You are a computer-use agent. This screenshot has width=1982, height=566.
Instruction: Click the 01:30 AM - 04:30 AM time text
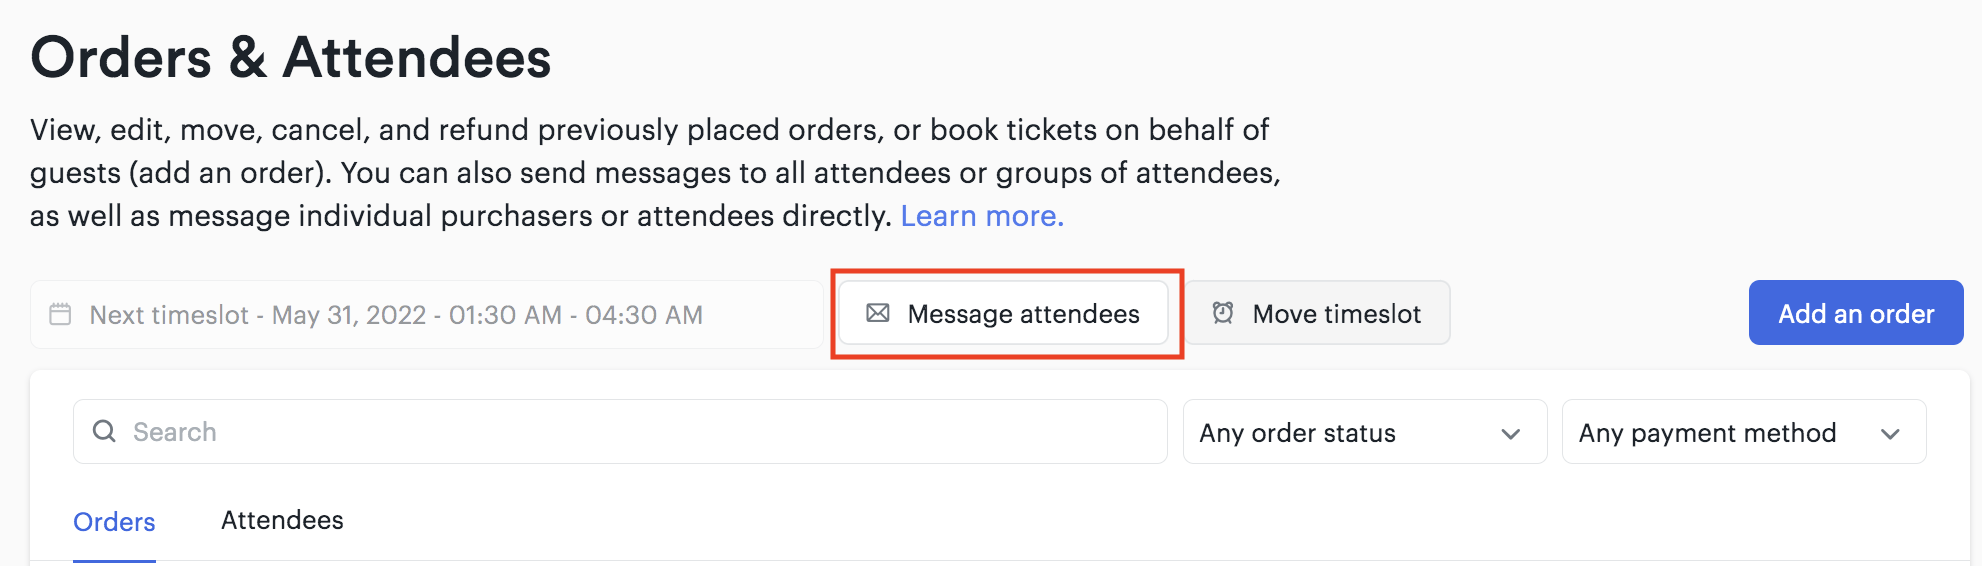(576, 315)
